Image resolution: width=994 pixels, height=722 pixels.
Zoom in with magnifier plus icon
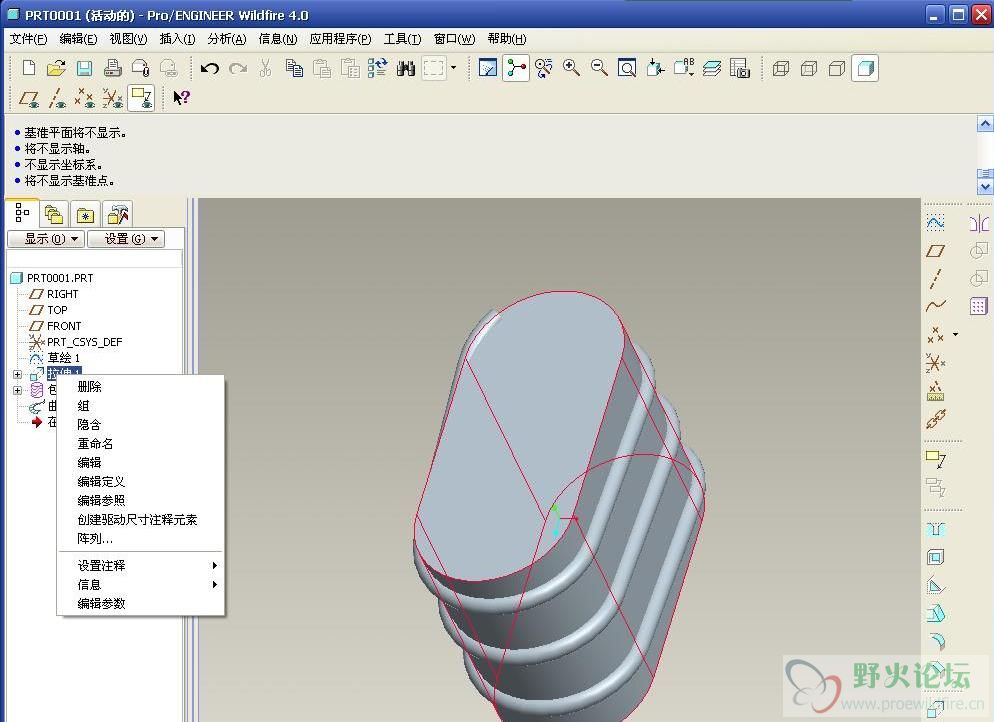pyautogui.click(x=571, y=68)
